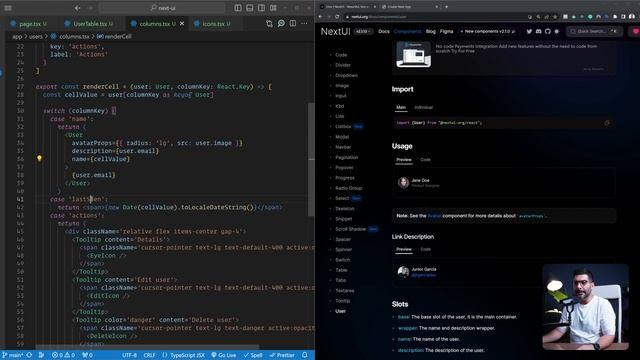This screenshot has height=360, width=640.
Task: Open errors and warnings status indicator
Action: (x=63, y=355)
